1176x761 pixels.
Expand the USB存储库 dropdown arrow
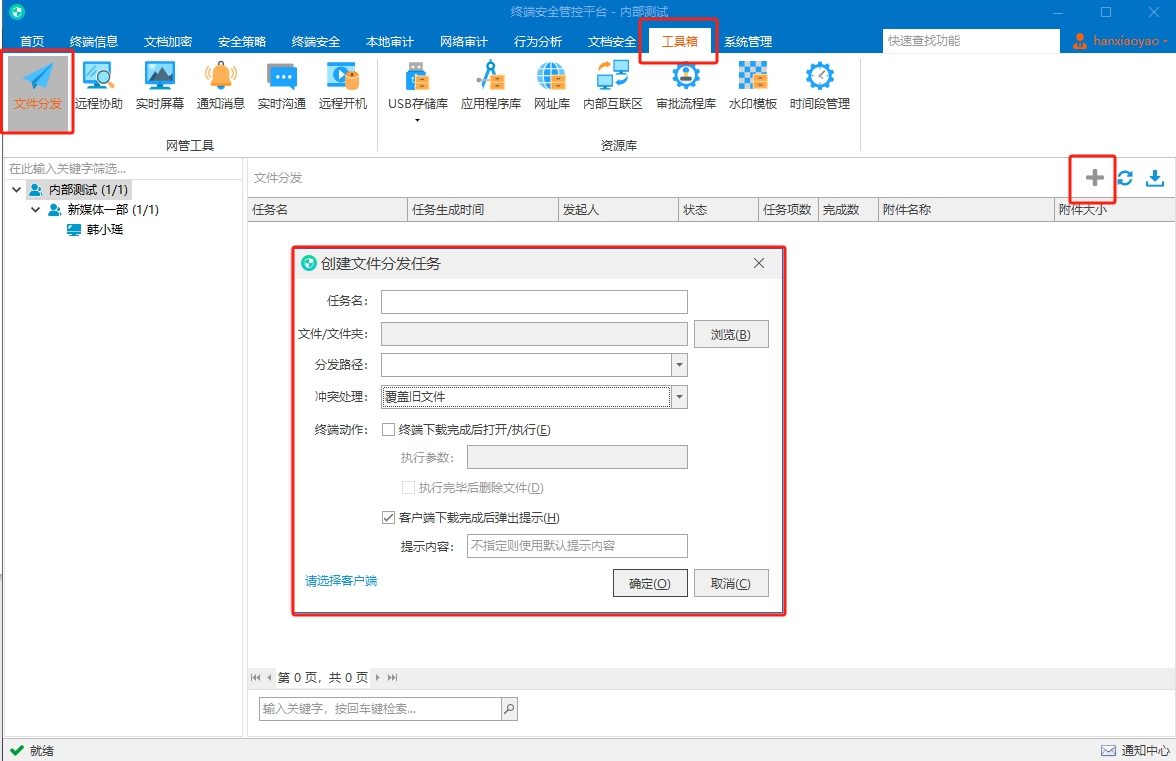pyautogui.click(x=418, y=120)
